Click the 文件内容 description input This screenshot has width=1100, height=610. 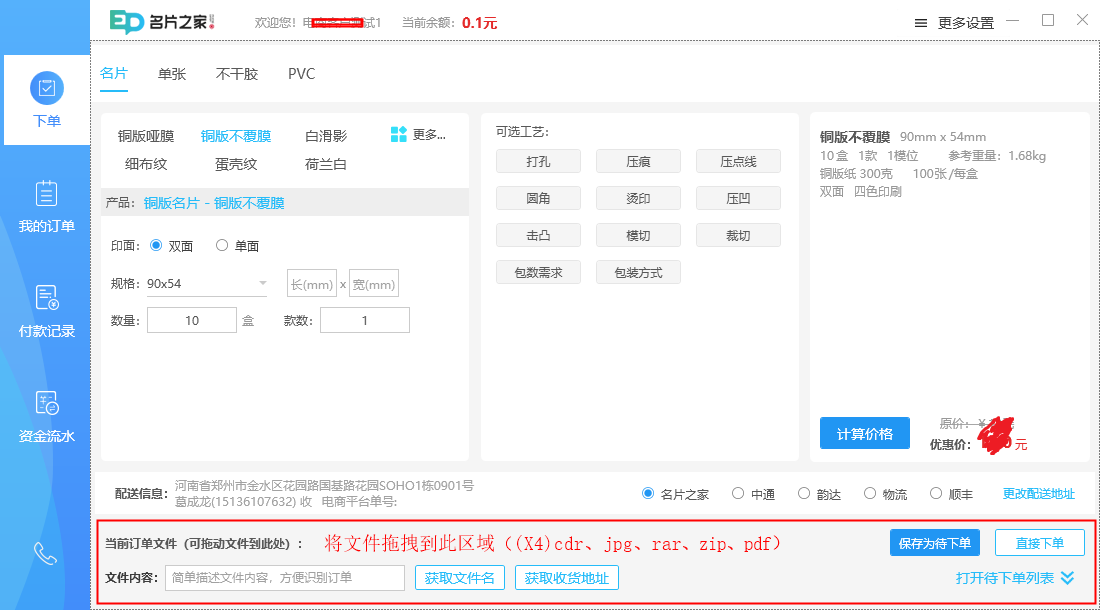[x=285, y=578]
